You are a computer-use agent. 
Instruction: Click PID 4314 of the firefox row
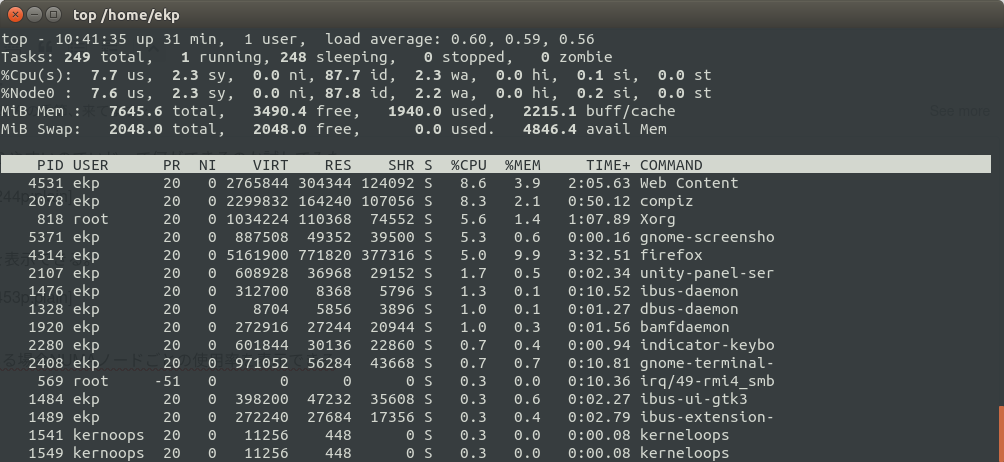point(45,255)
